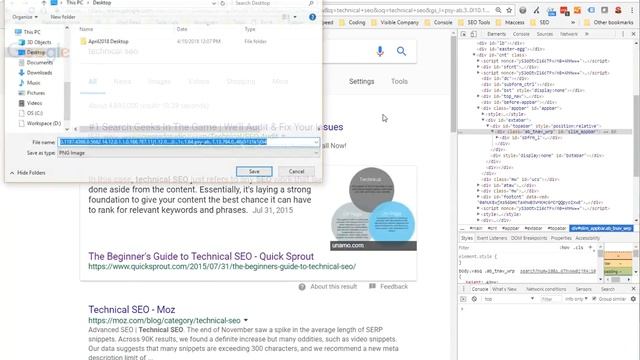Click the orange extension icon

[577, 10]
